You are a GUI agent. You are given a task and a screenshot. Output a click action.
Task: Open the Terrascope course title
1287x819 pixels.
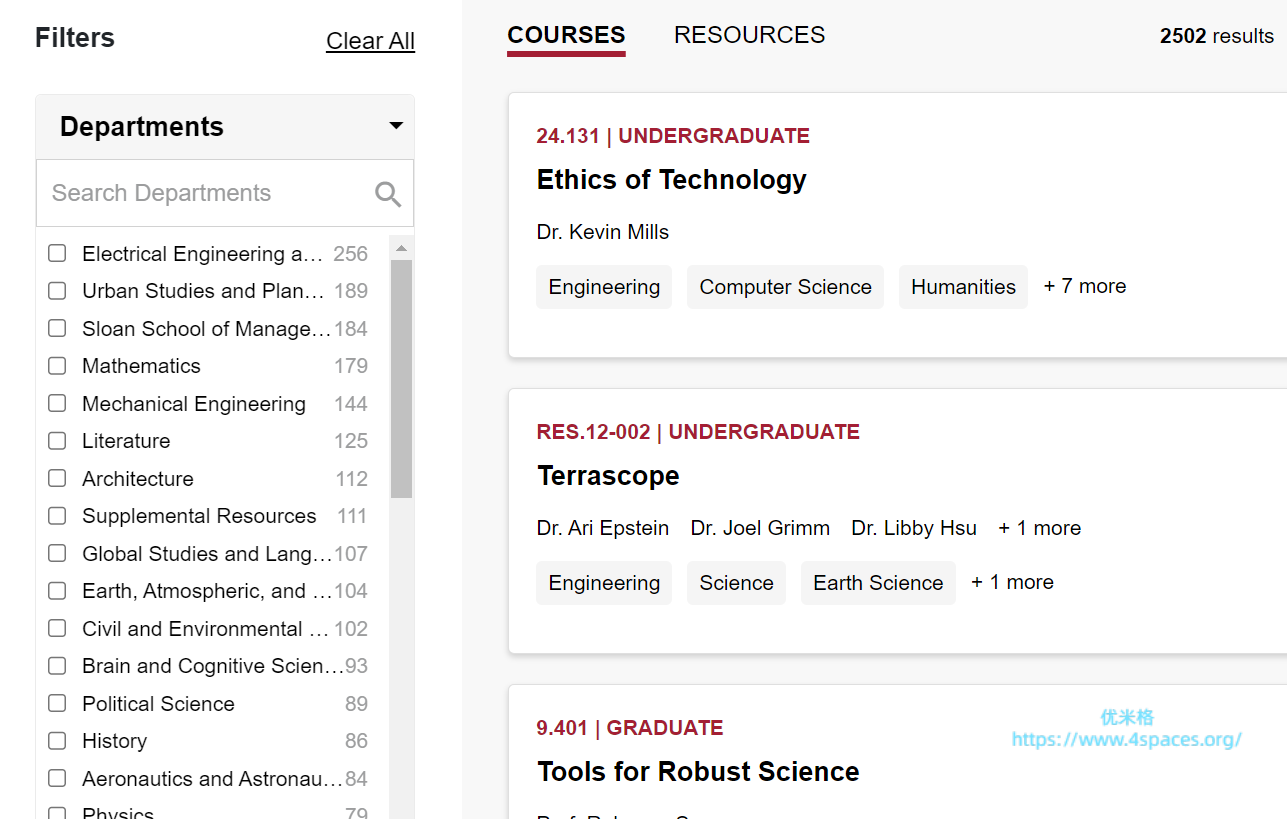point(608,476)
